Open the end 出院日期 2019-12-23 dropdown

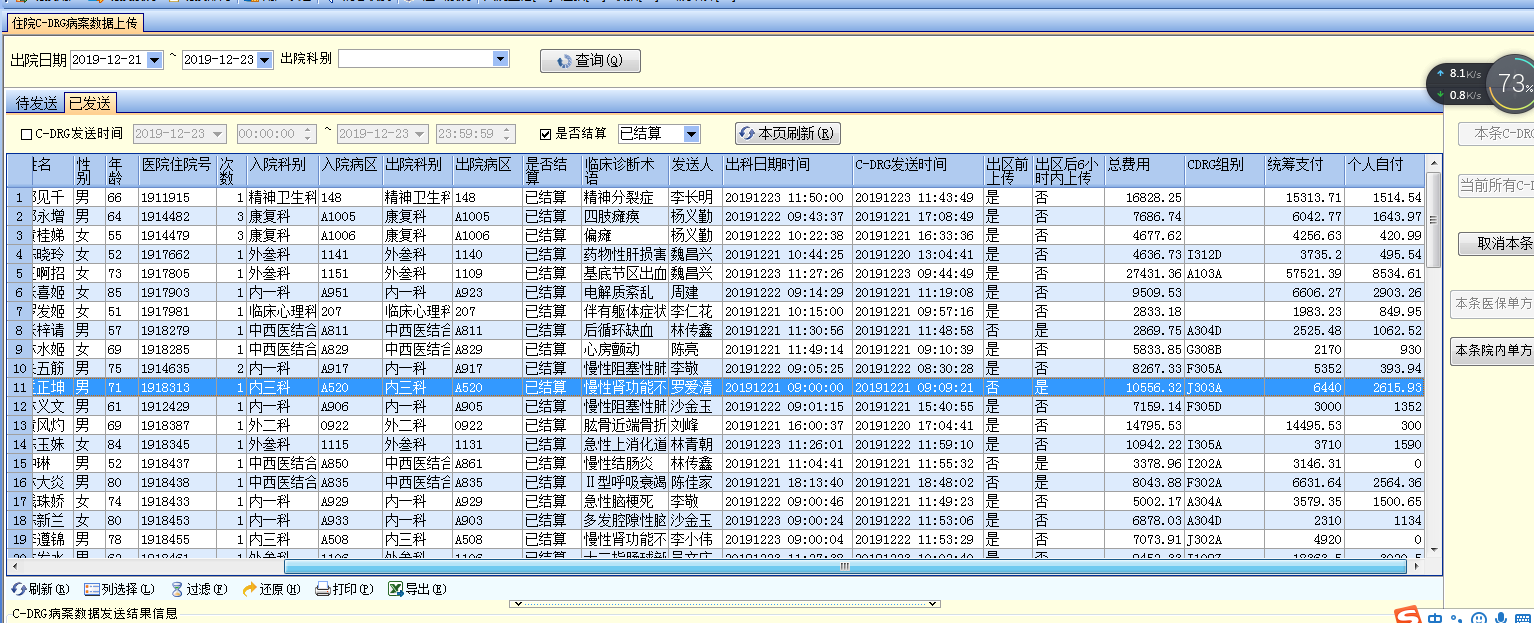tap(265, 60)
